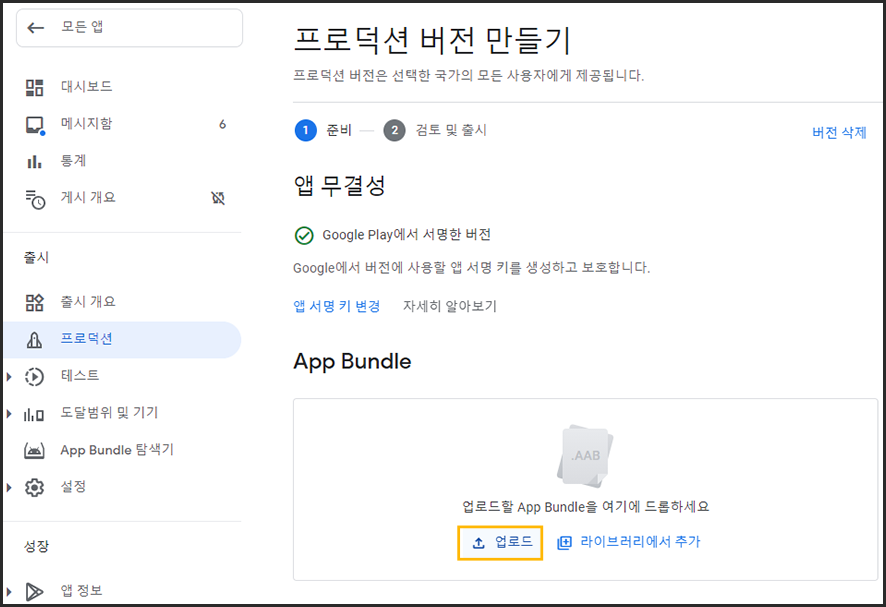886x607 pixels.
Task: Click the 업로드 upload button
Action: click(501, 542)
